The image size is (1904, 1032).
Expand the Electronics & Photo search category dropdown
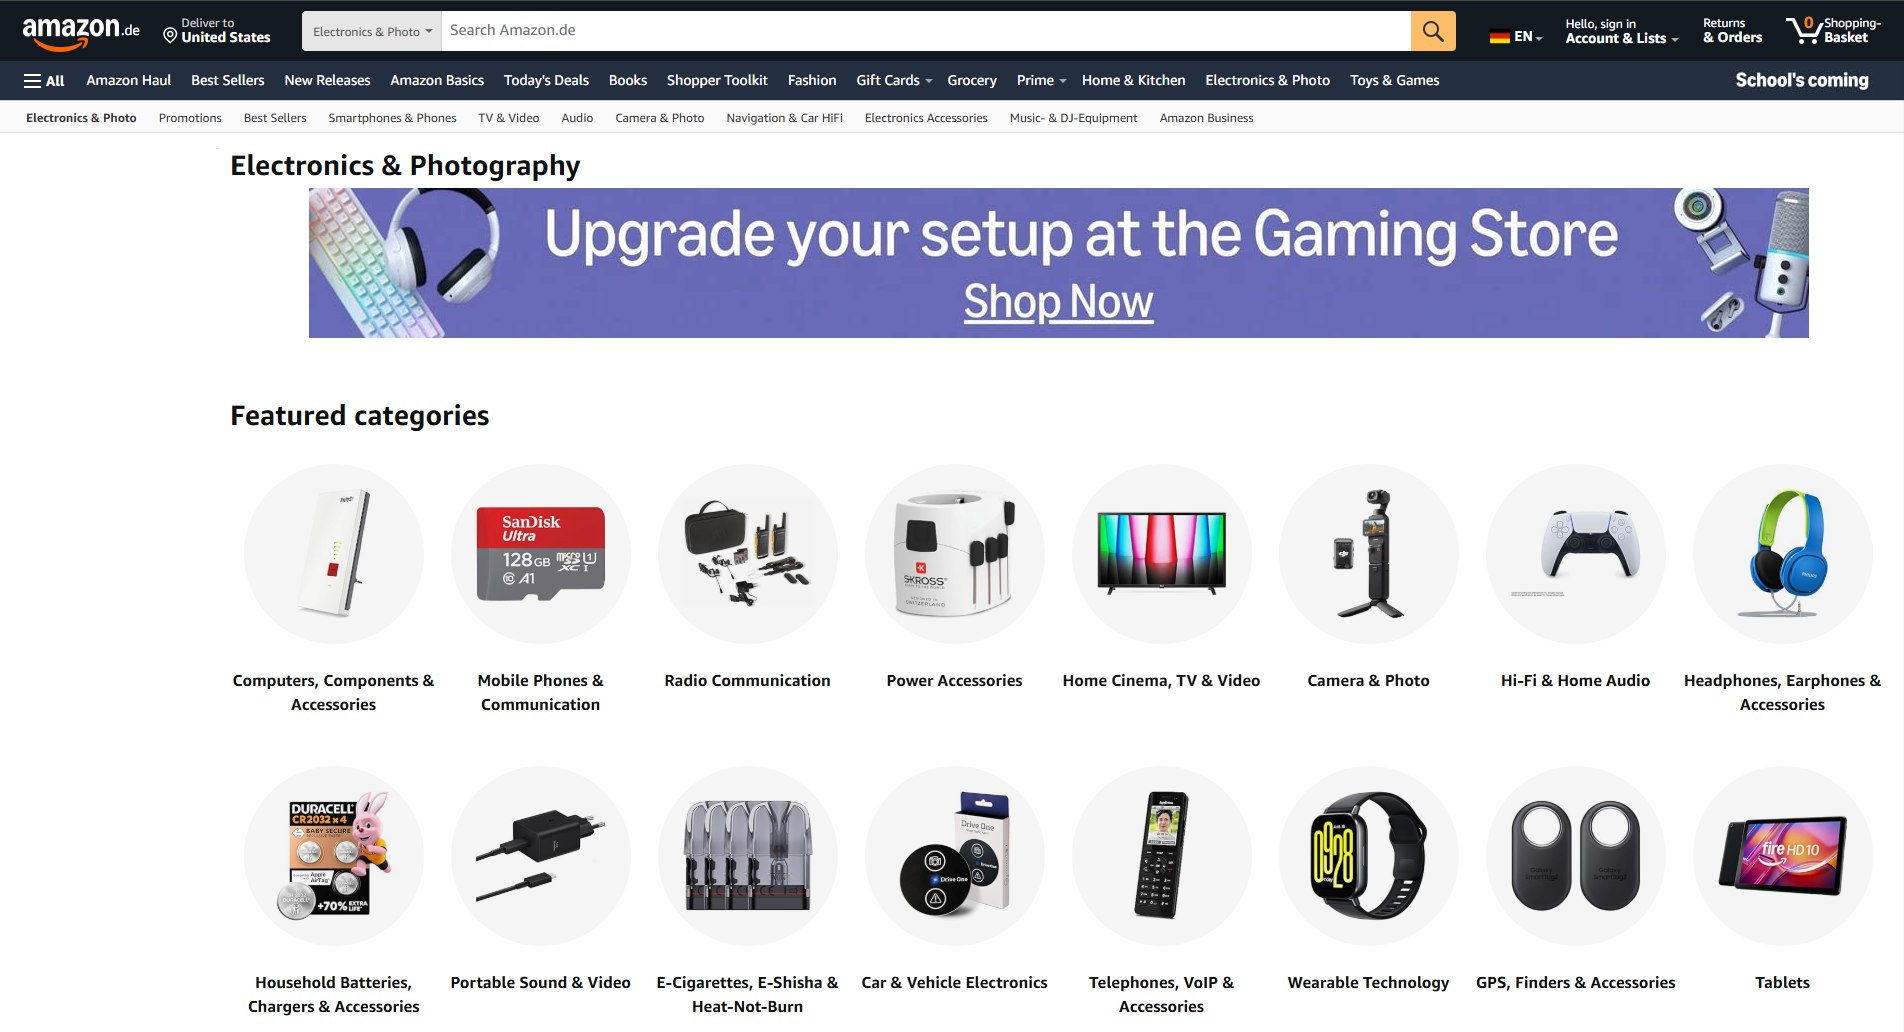372,32
